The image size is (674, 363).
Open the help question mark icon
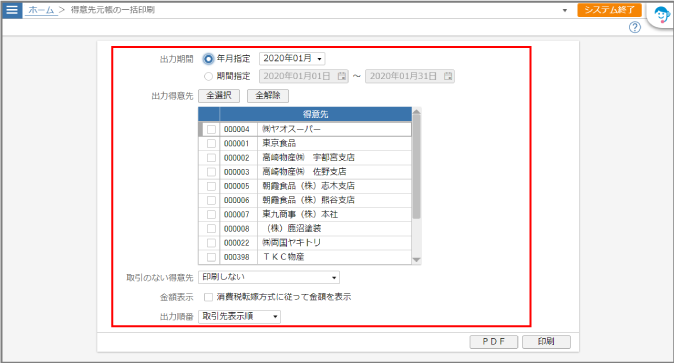point(634,28)
